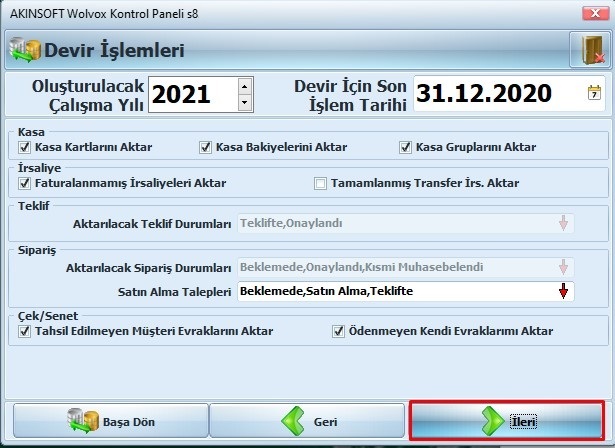Uncheck Faturalanmamış İrsaliyeleri Aktar
This screenshot has width=615, height=448.
tap(24, 183)
